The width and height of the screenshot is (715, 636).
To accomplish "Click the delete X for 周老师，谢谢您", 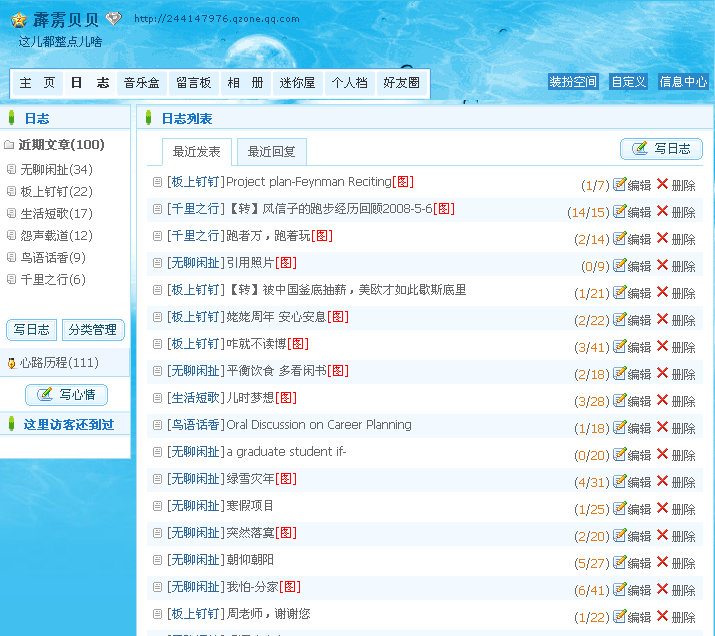I will tap(662, 616).
